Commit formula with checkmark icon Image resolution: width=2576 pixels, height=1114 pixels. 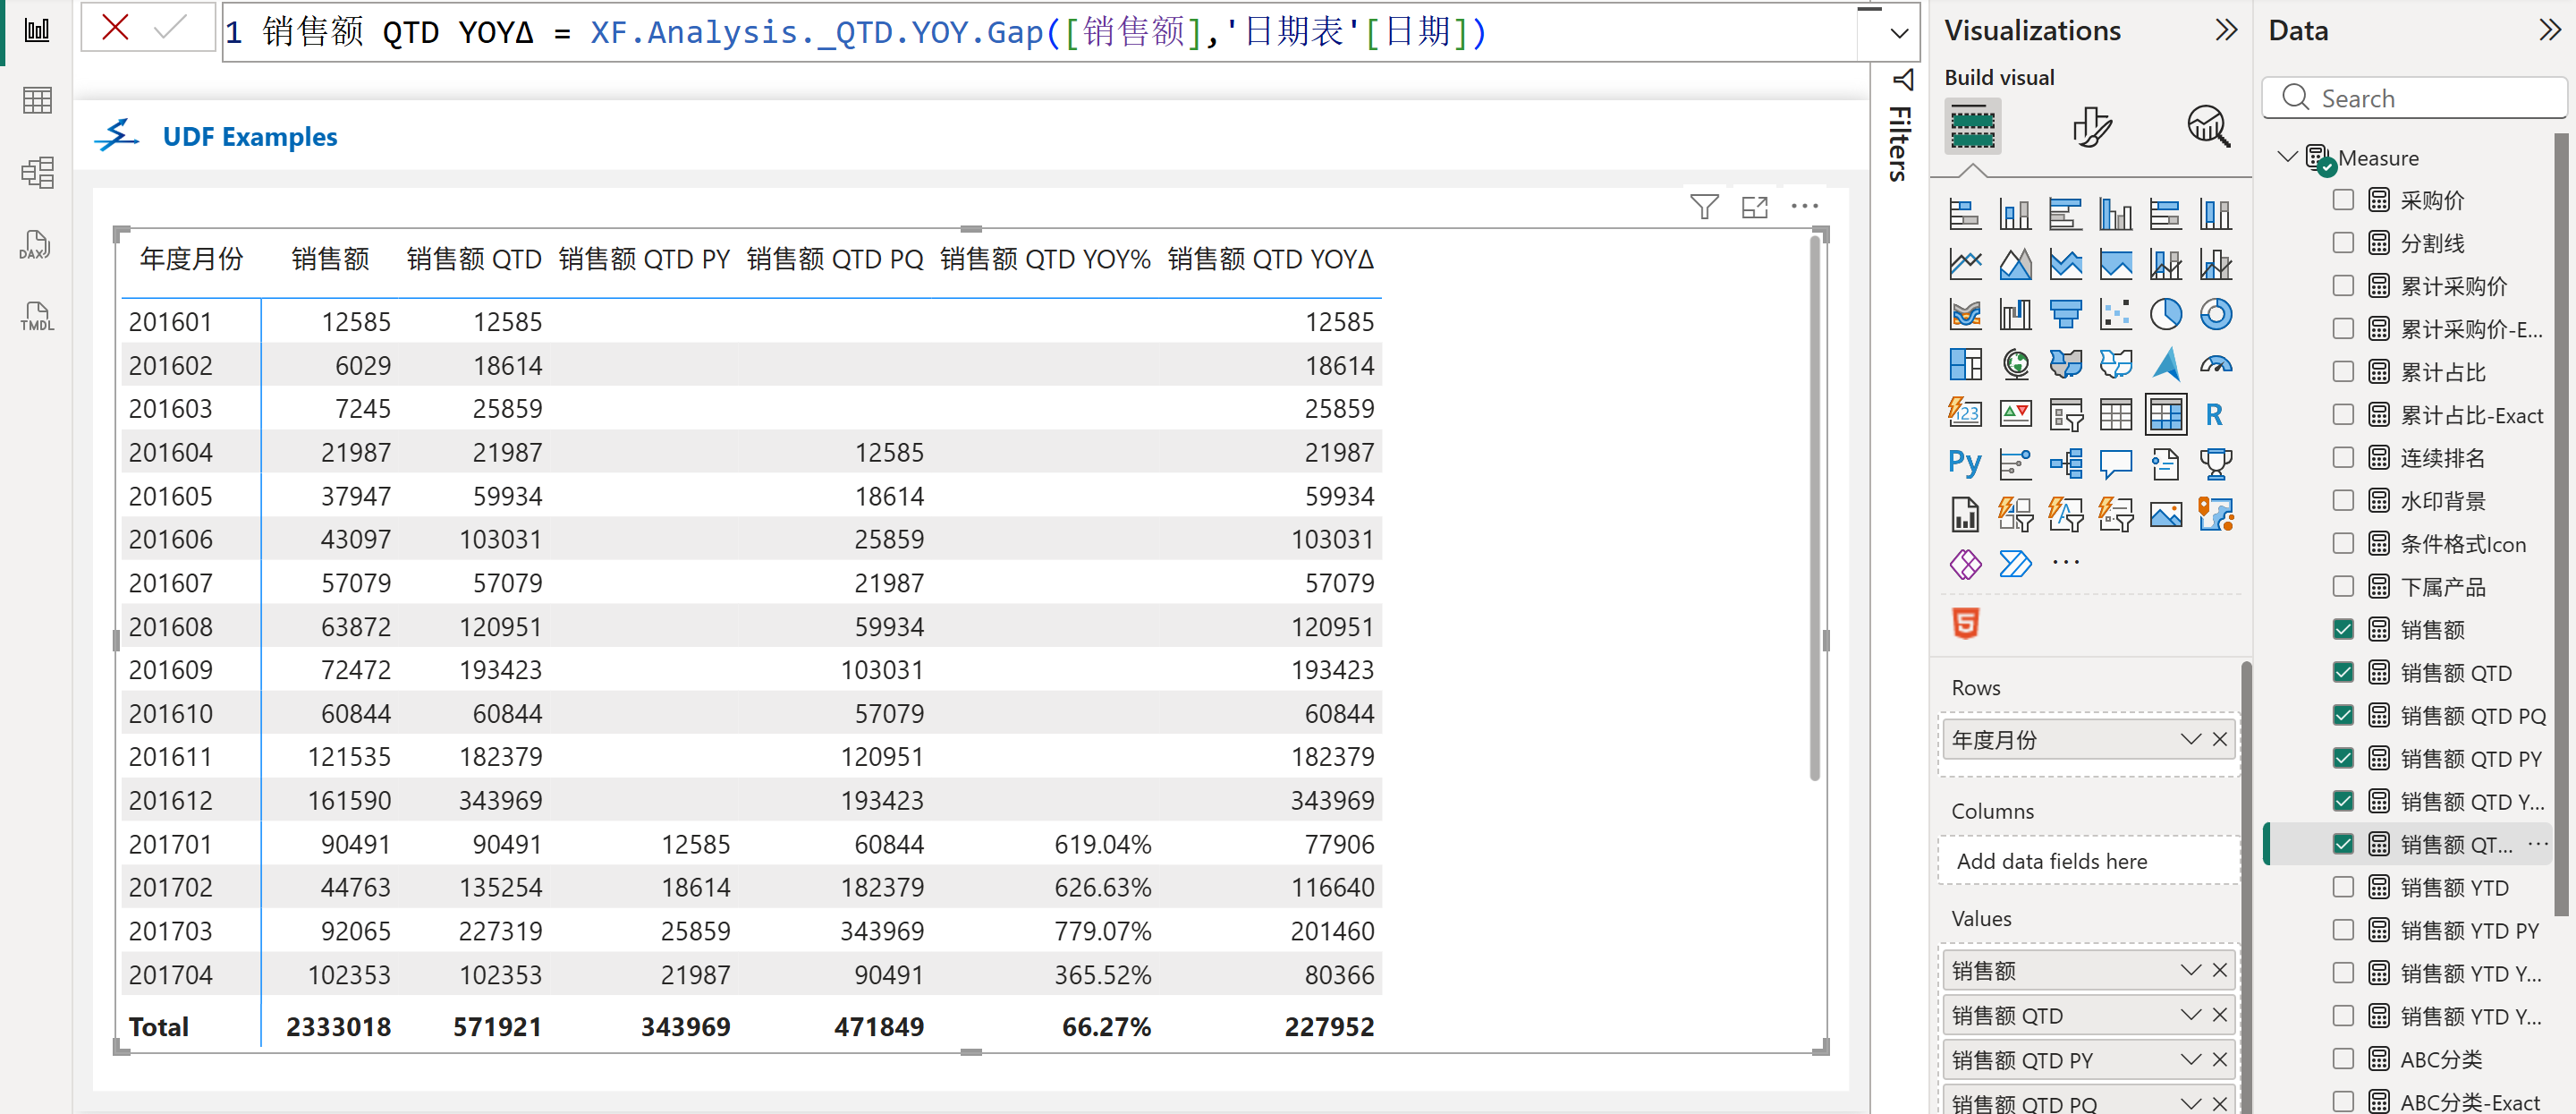click(x=171, y=28)
